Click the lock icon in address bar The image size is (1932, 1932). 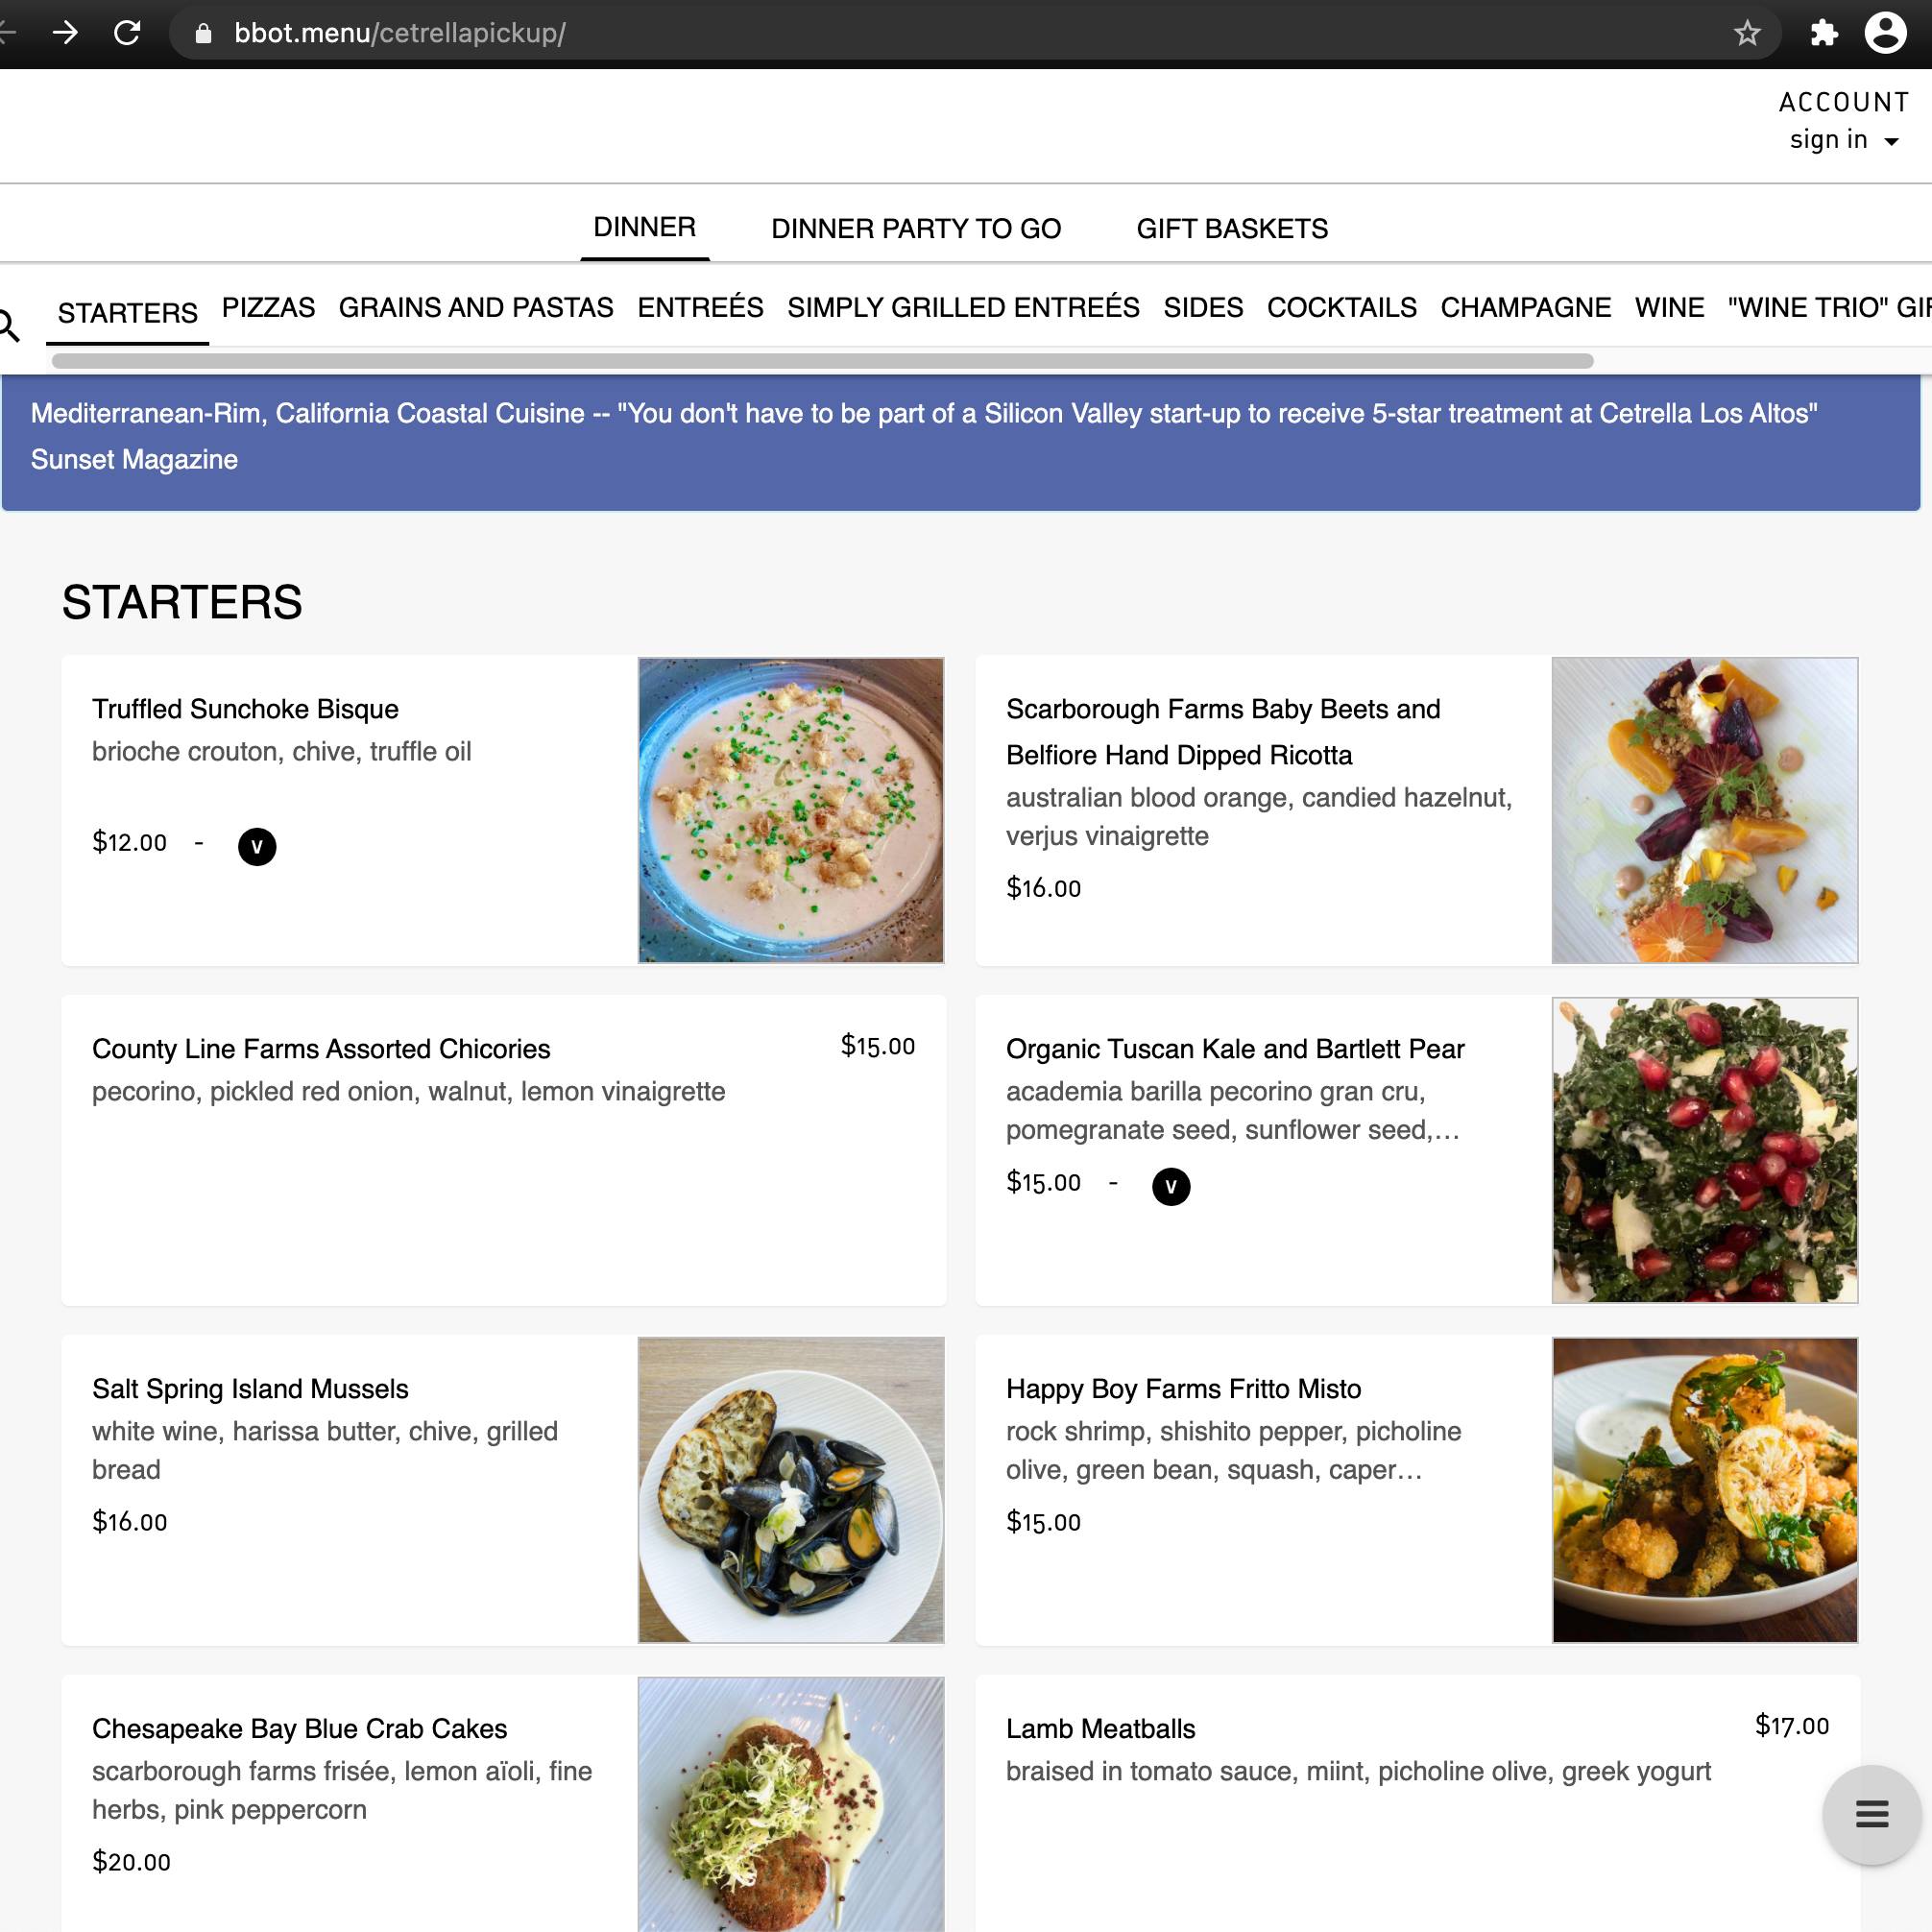[204, 34]
